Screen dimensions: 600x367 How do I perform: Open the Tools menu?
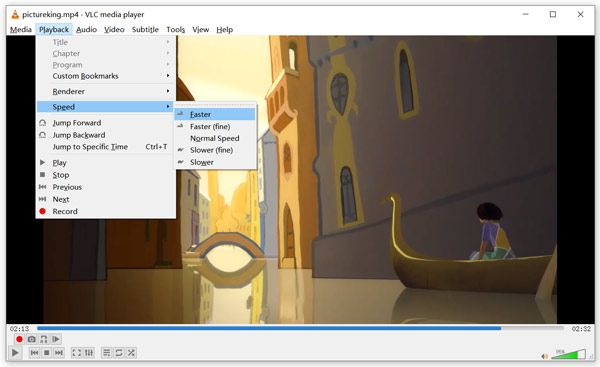[x=176, y=29]
